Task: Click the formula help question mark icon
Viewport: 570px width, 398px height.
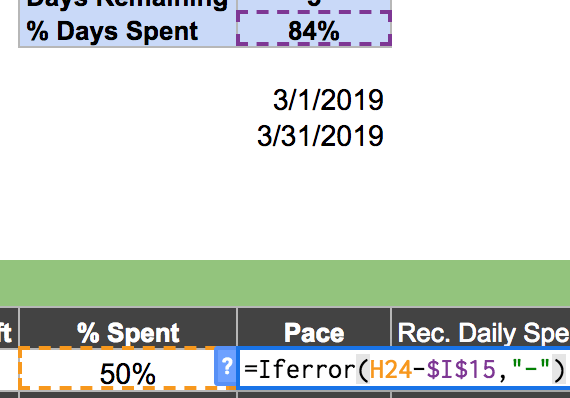Action: coord(225,366)
